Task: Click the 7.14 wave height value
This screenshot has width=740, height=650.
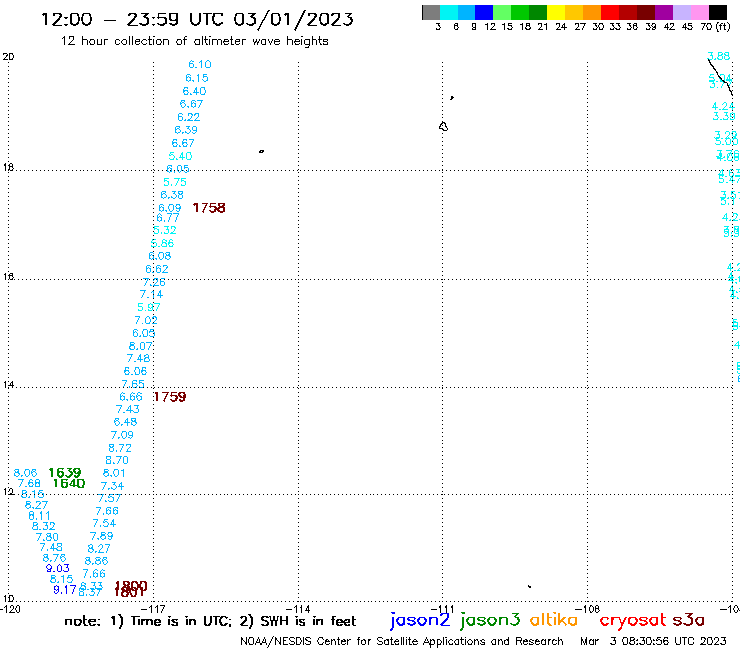Action: coord(151,295)
